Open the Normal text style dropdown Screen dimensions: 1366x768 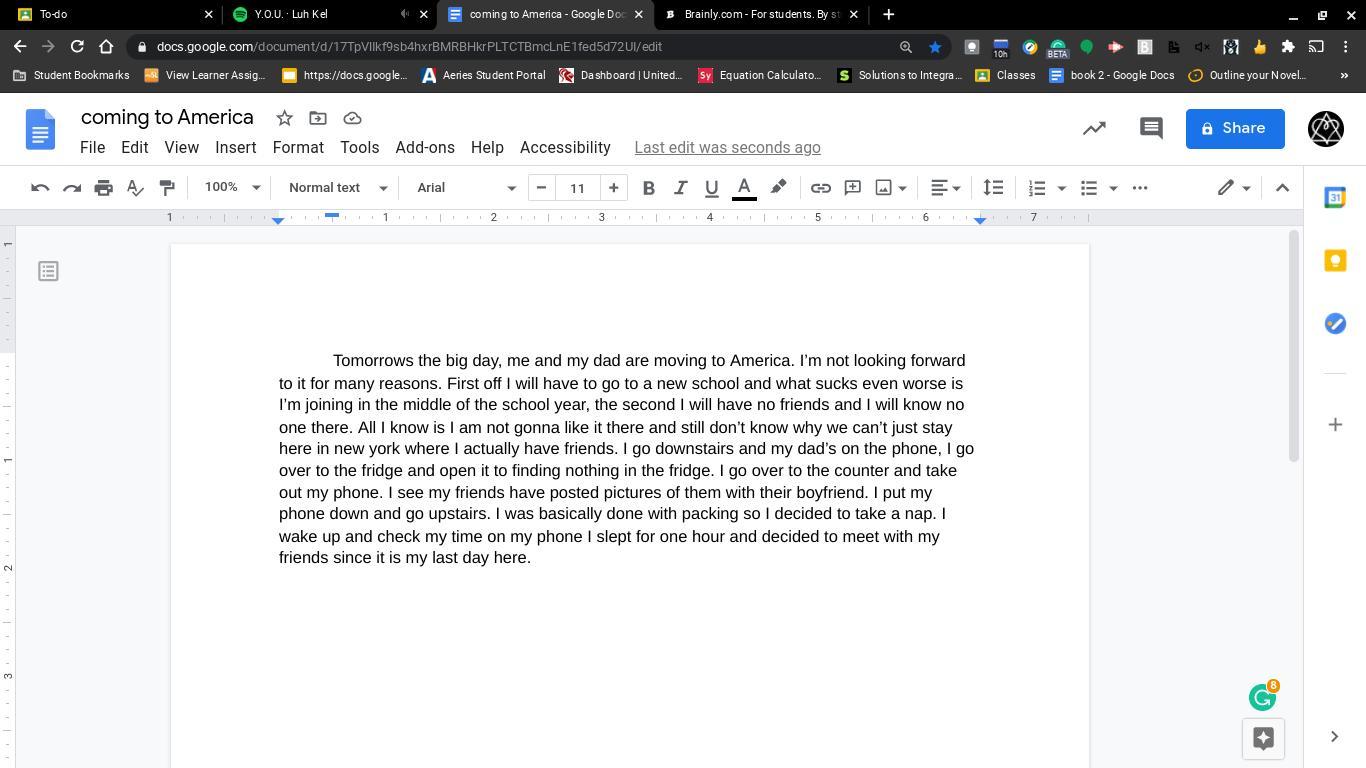[337, 188]
